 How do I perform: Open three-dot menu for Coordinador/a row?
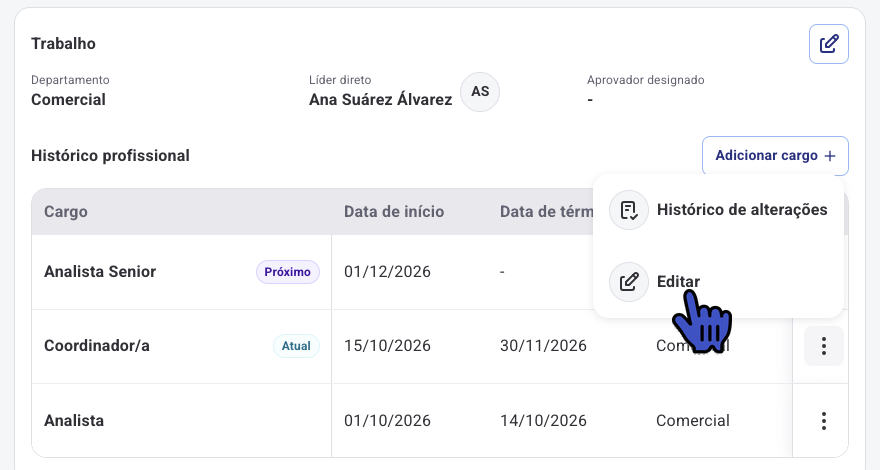(823, 346)
